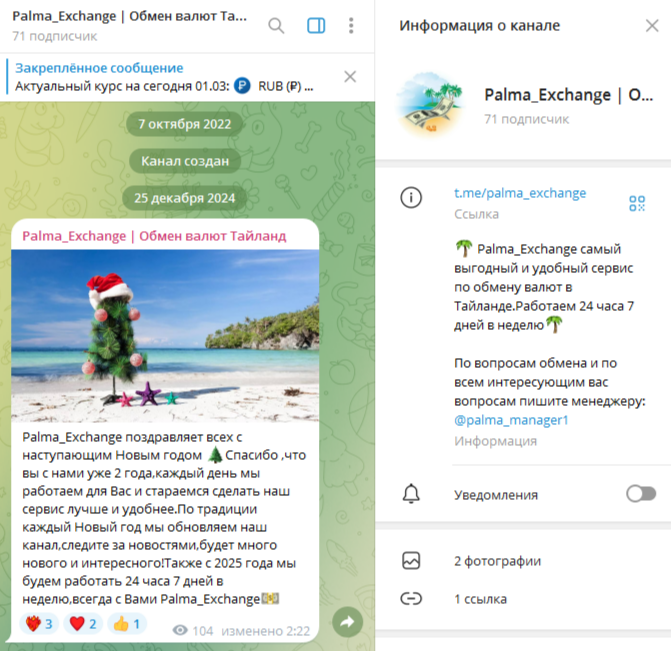Show the channel QR code icon
The height and width of the screenshot is (651, 671).
tap(637, 203)
